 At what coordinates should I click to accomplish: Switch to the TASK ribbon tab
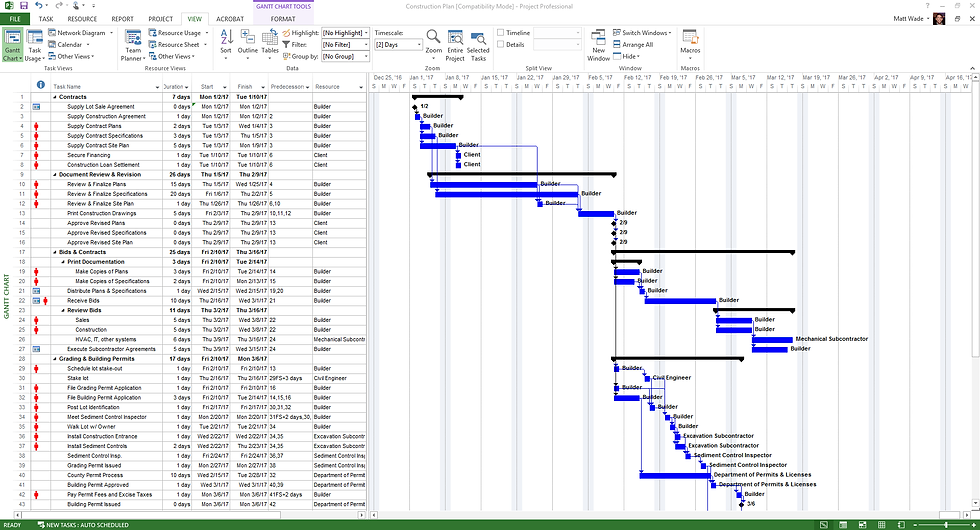(x=46, y=19)
